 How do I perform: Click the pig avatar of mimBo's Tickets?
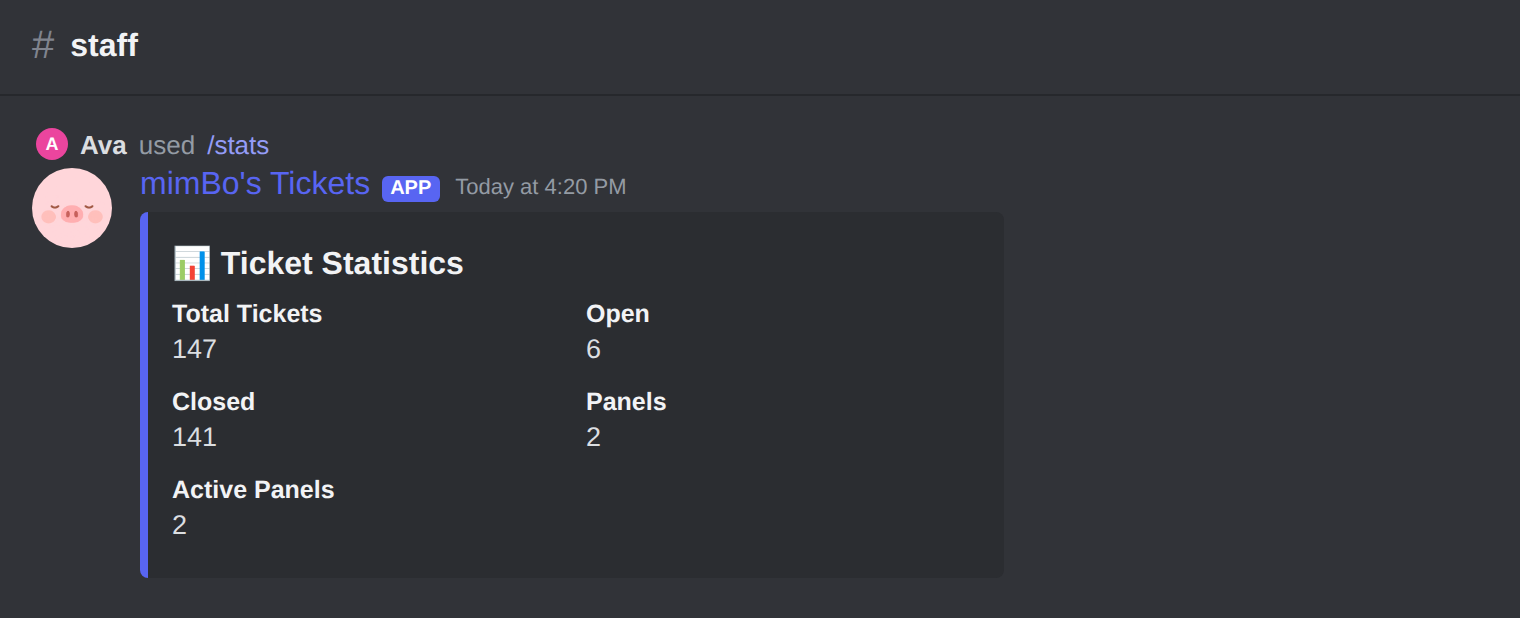72,208
